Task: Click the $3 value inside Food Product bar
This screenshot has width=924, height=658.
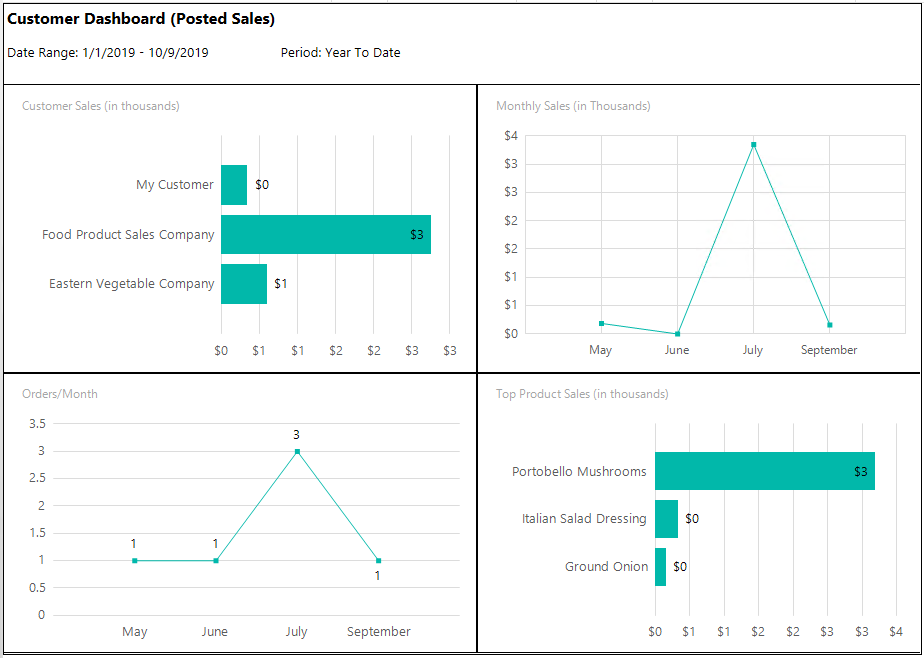Action: (x=417, y=234)
